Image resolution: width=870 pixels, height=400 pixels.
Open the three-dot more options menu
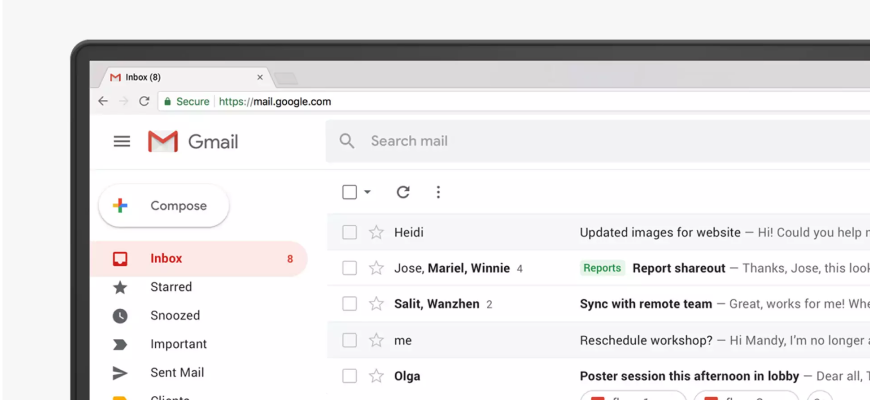click(438, 192)
